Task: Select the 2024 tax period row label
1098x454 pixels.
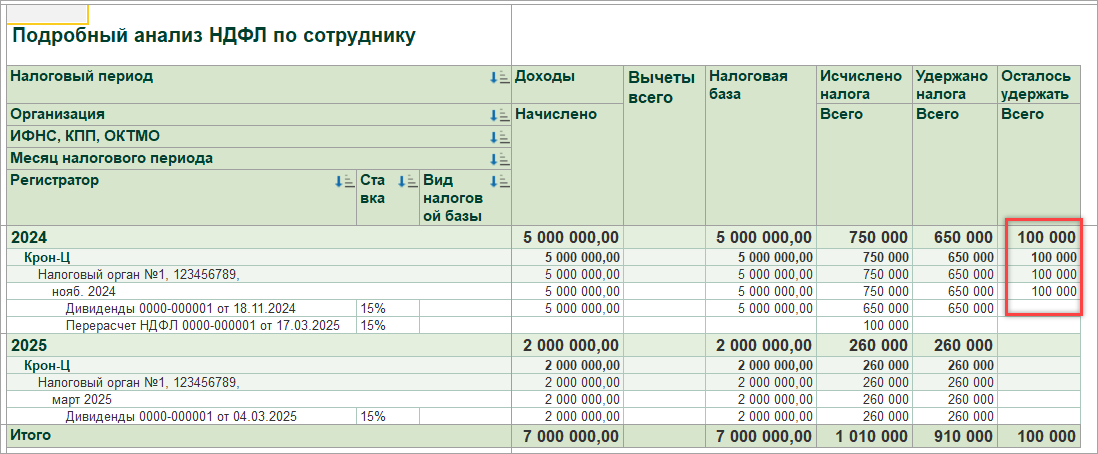Action: pyautogui.click(x=29, y=237)
